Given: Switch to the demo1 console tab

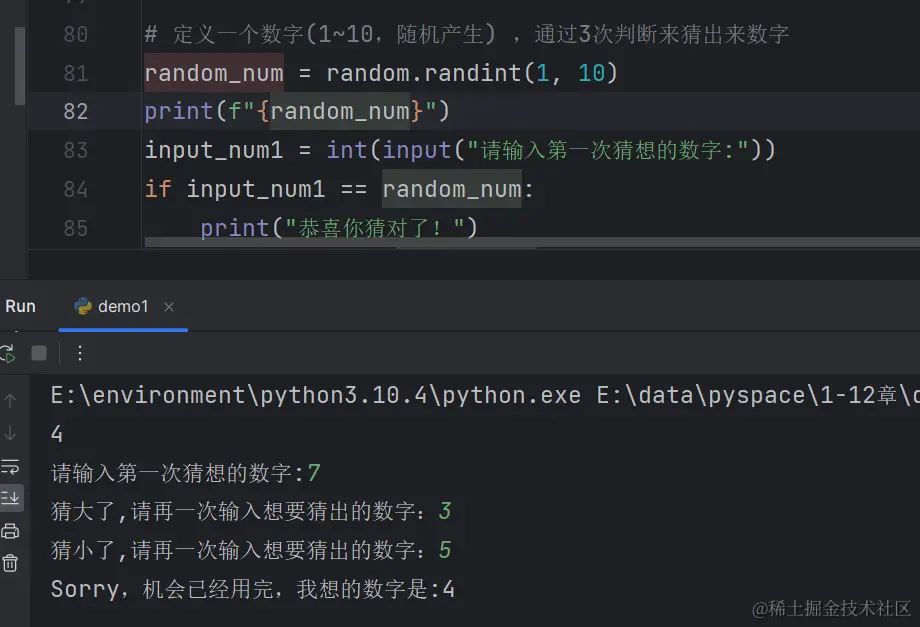Looking at the screenshot, I should 122,307.
